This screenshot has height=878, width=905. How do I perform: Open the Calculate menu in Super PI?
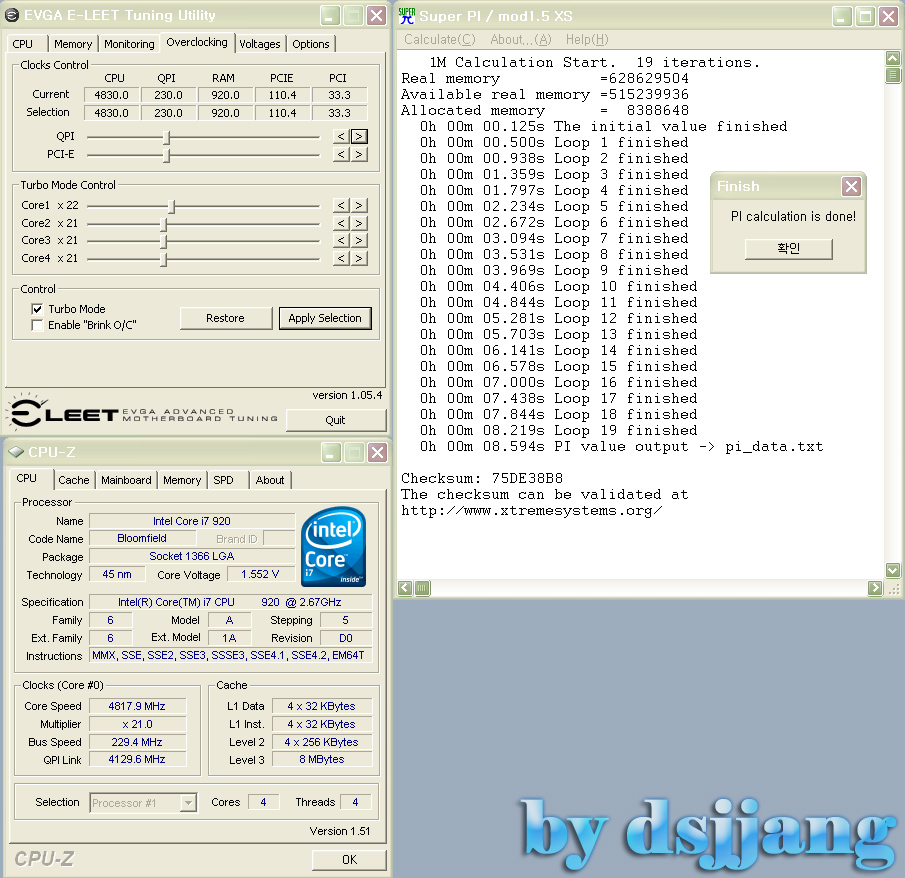click(x=439, y=39)
